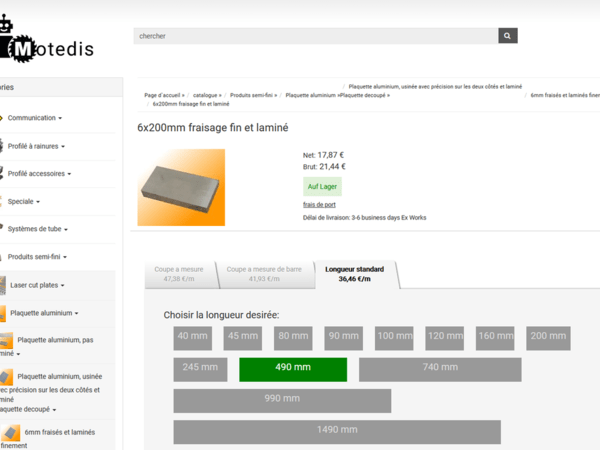Image resolution: width=600 pixels, height=450 pixels.
Task: Click the search magnifier button
Action: (x=508, y=36)
